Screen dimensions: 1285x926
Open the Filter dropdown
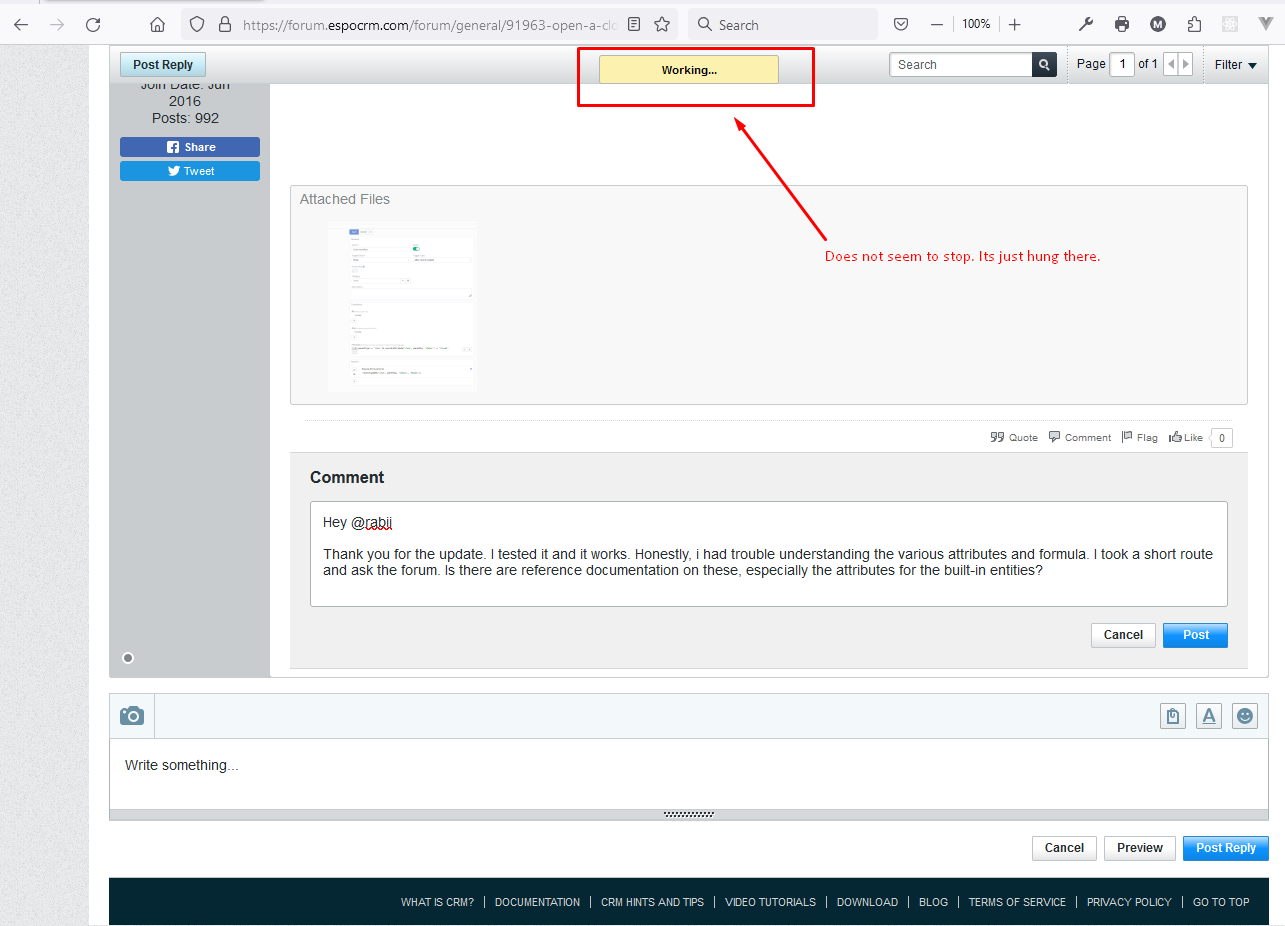pyautogui.click(x=1235, y=65)
